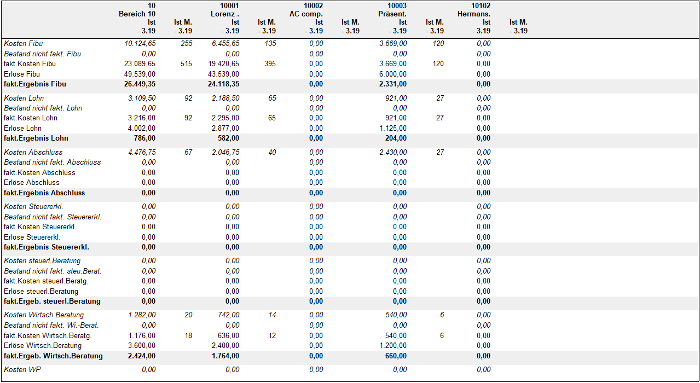Click the 'Erlöse steuerl.Beratung' row label

[41, 291]
